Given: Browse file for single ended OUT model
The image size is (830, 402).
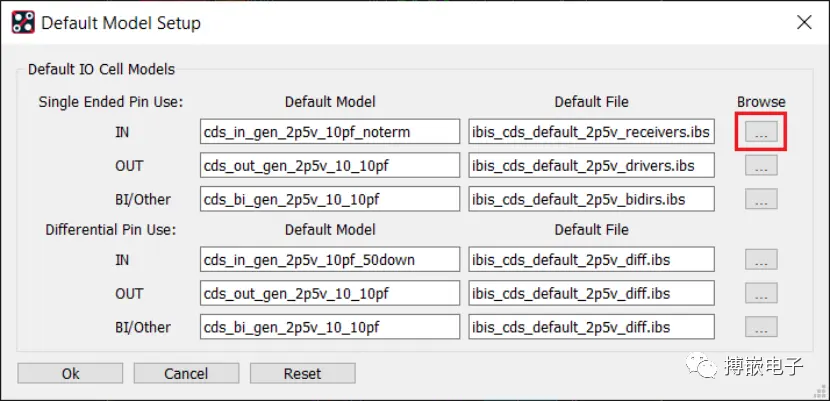Looking at the screenshot, I should coord(761,166).
